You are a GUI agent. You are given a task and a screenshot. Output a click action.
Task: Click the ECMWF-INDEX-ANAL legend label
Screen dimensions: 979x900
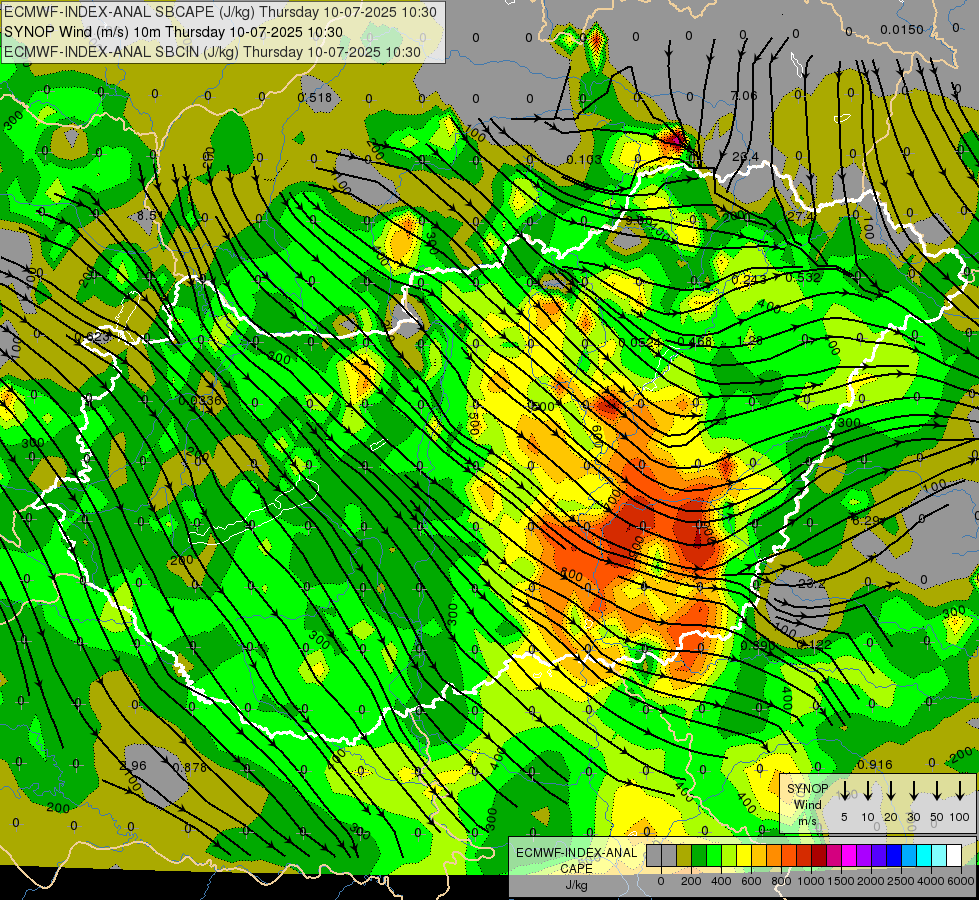(x=576, y=853)
